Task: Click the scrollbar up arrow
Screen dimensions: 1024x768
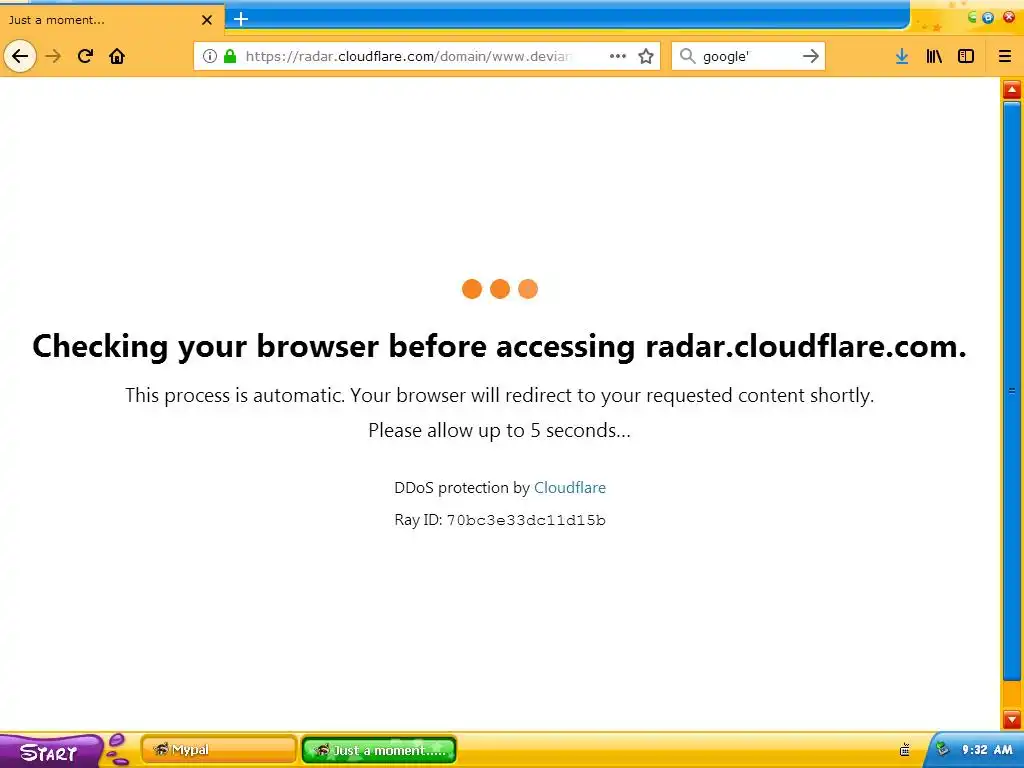Action: coord(1012,89)
